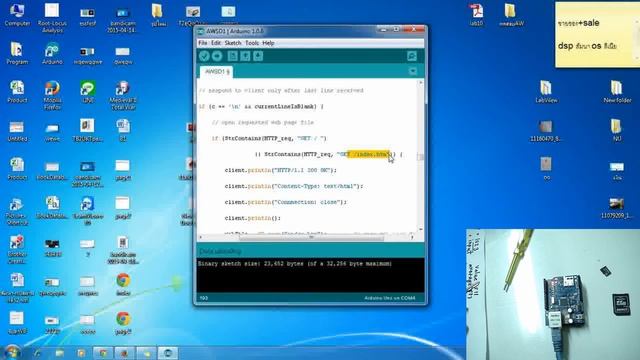Select the Untitled desktop icon

pyautogui.click(x=17, y=131)
